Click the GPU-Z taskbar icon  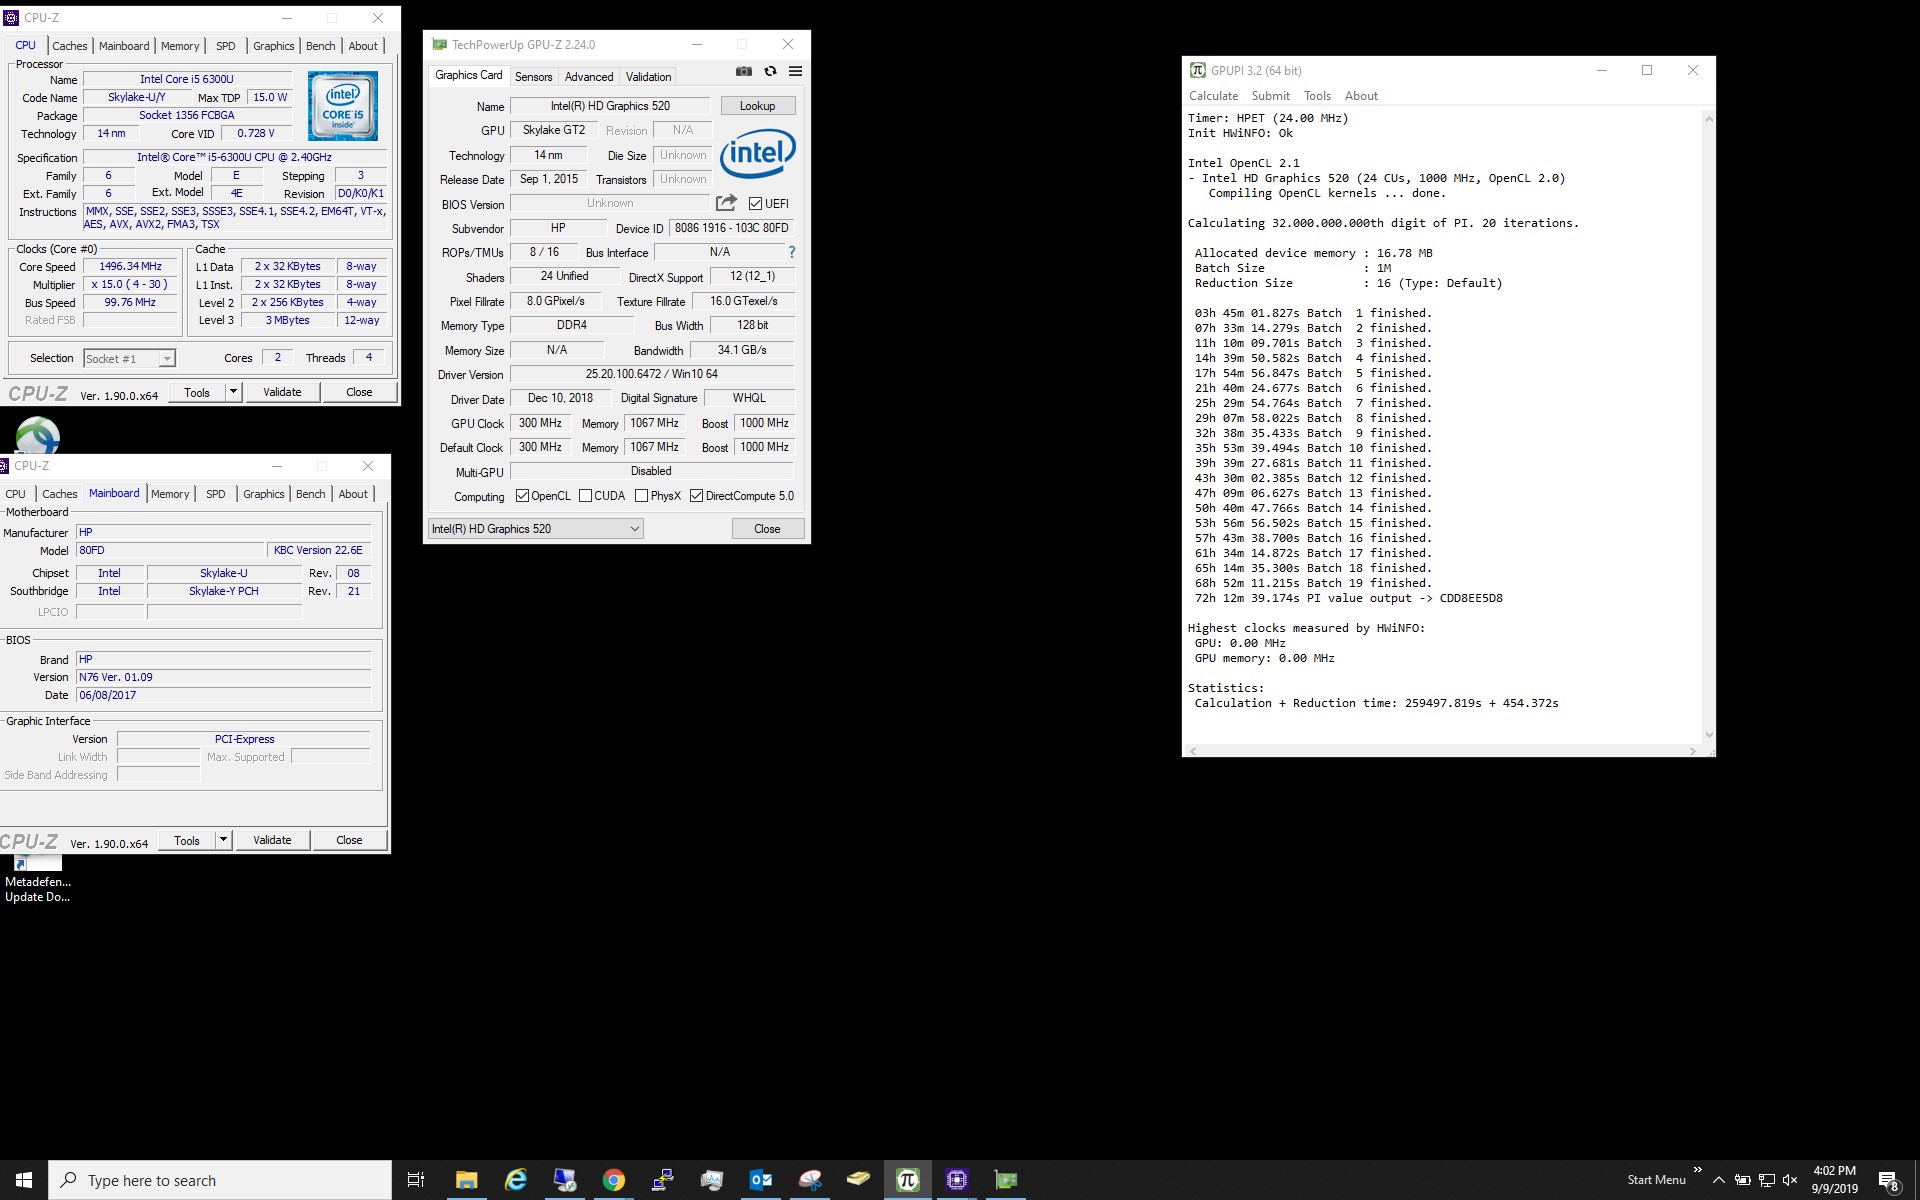pyautogui.click(x=1005, y=1180)
